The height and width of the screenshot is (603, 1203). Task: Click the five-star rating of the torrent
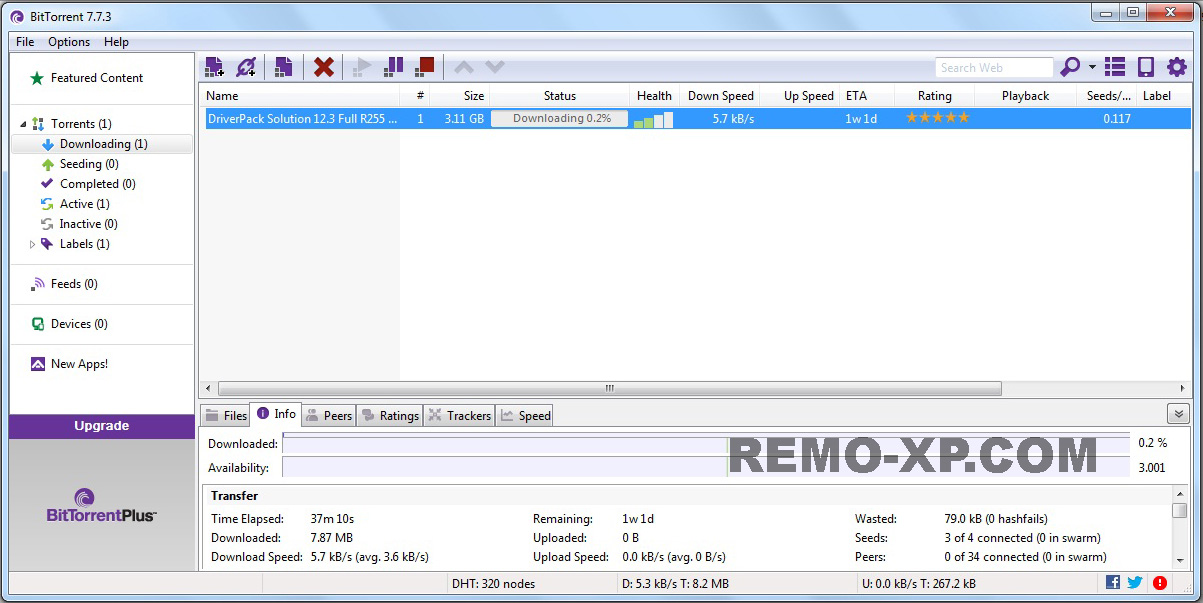tap(937, 118)
